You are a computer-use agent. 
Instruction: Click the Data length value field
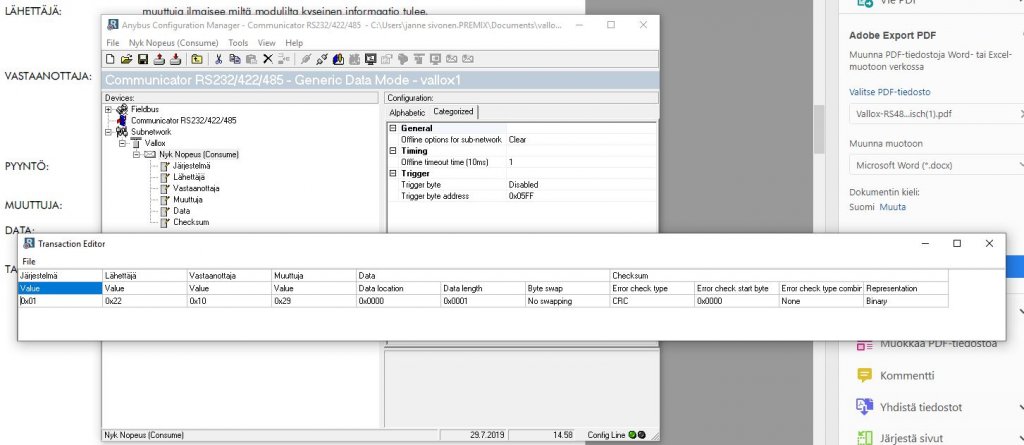[481, 301]
